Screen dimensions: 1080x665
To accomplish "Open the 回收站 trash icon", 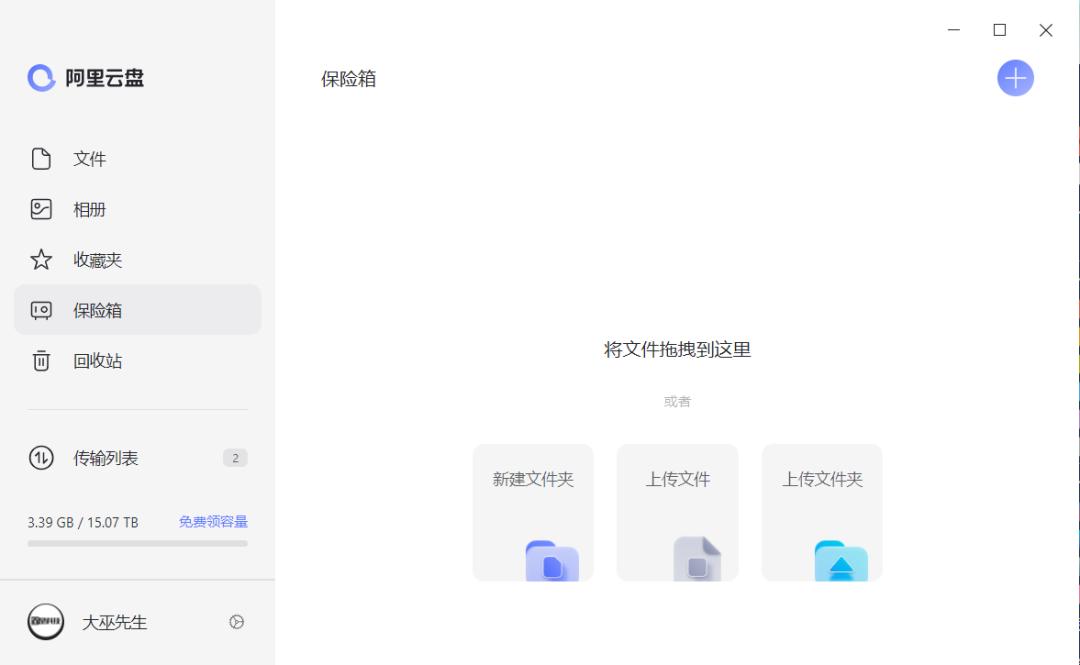I will [x=40, y=361].
